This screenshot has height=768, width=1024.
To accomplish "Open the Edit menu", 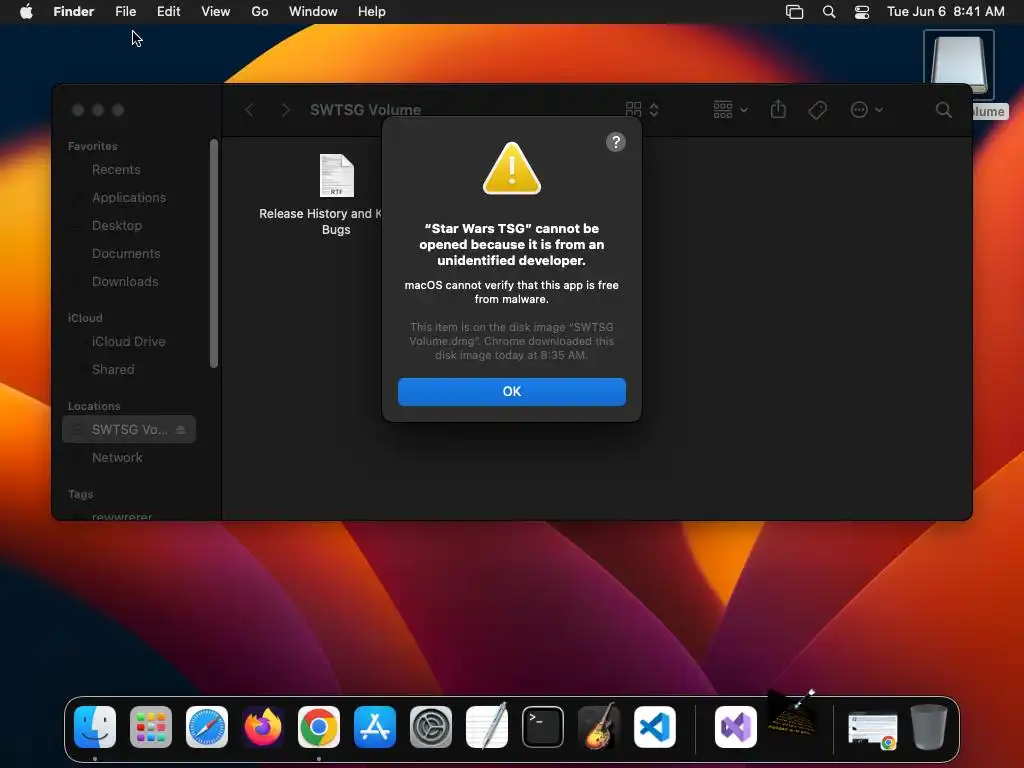I will pyautogui.click(x=168, y=12).
